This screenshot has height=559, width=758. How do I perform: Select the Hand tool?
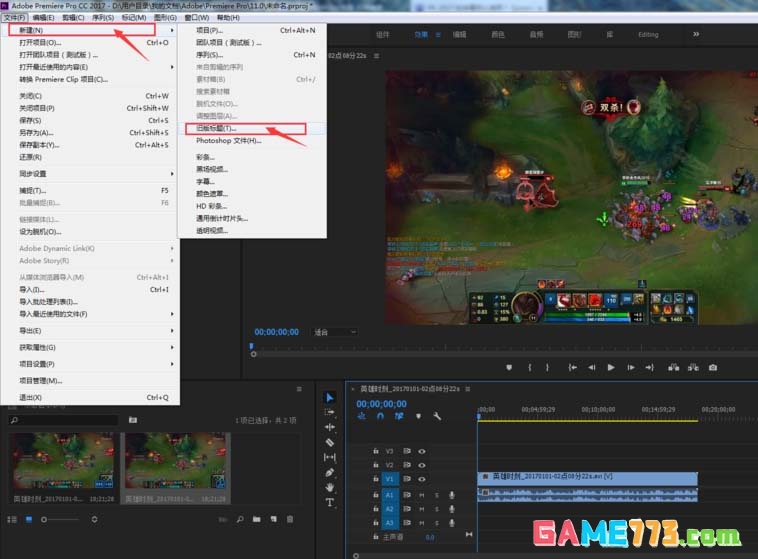point(330,487)
